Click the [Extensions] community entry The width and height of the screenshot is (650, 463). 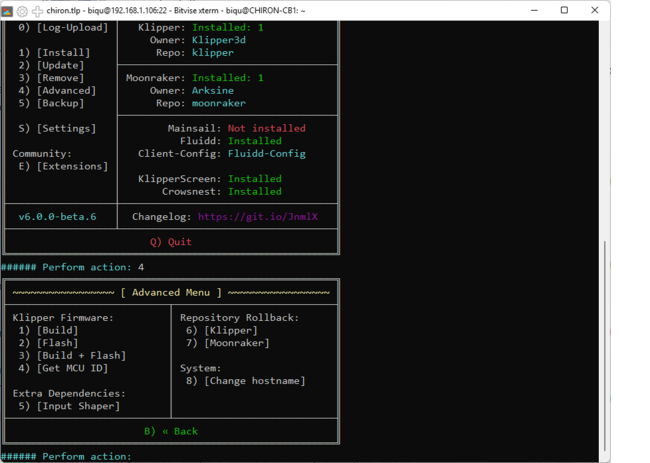[72, 166]
